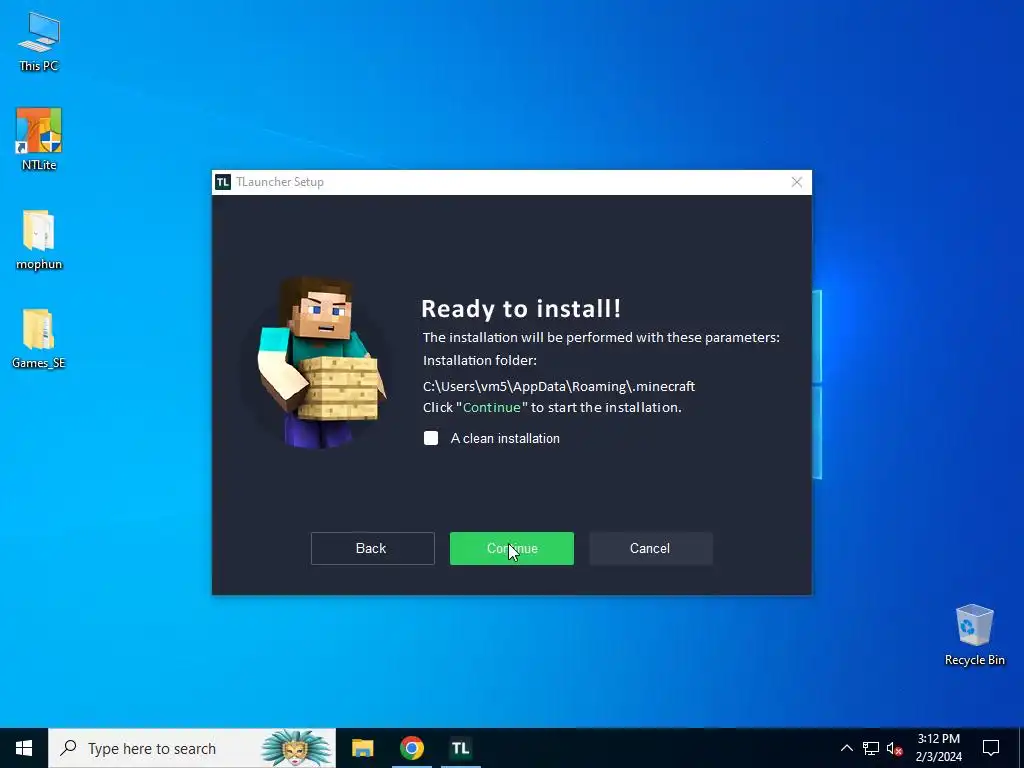Close the TLauncher Setup window
The height and width of the screenshot is (768, 1024).
(797, 182)
